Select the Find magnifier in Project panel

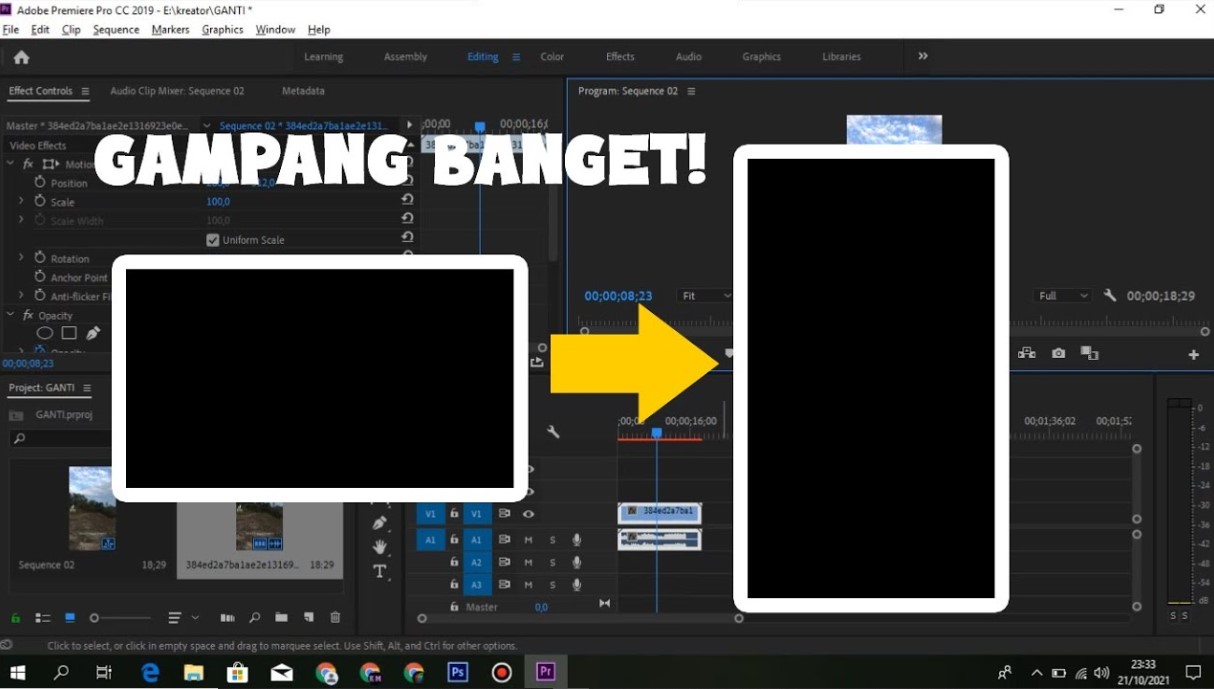coord(255,617)
